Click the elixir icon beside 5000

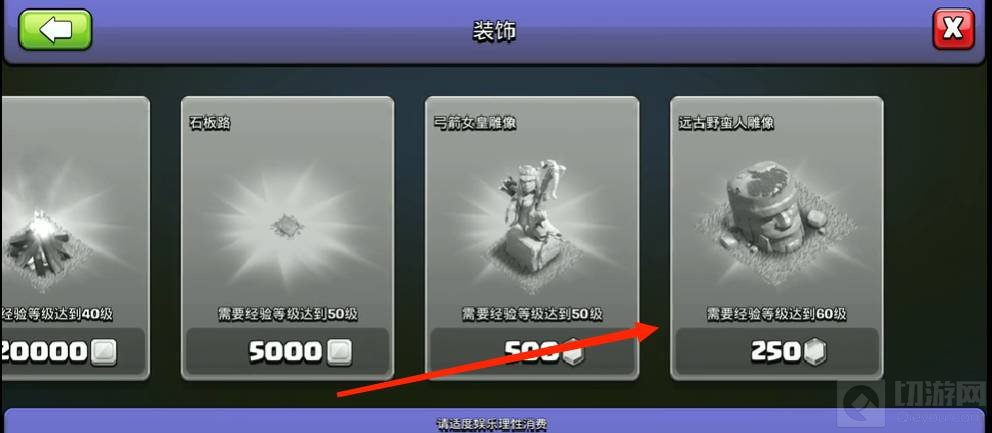point(338,352)
